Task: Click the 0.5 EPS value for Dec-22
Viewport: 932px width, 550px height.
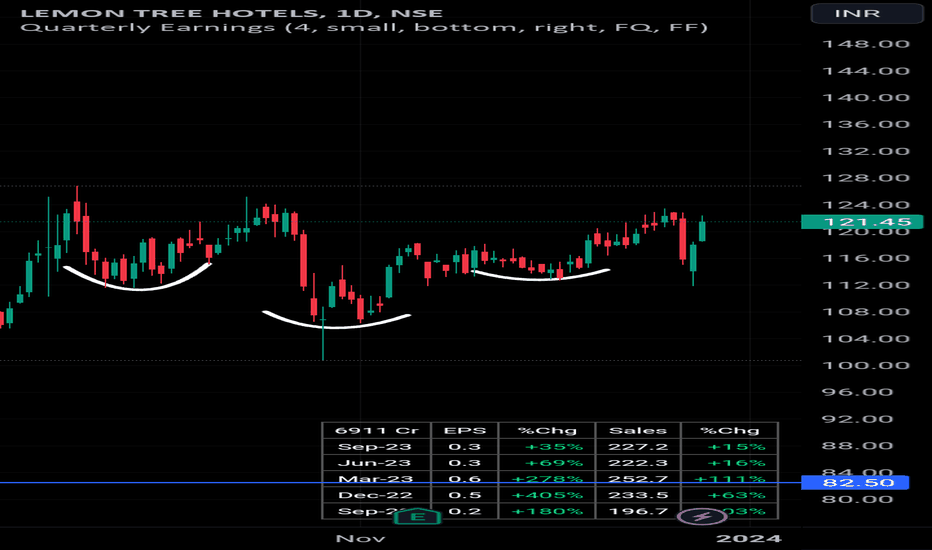Action: tap(465, 495)
